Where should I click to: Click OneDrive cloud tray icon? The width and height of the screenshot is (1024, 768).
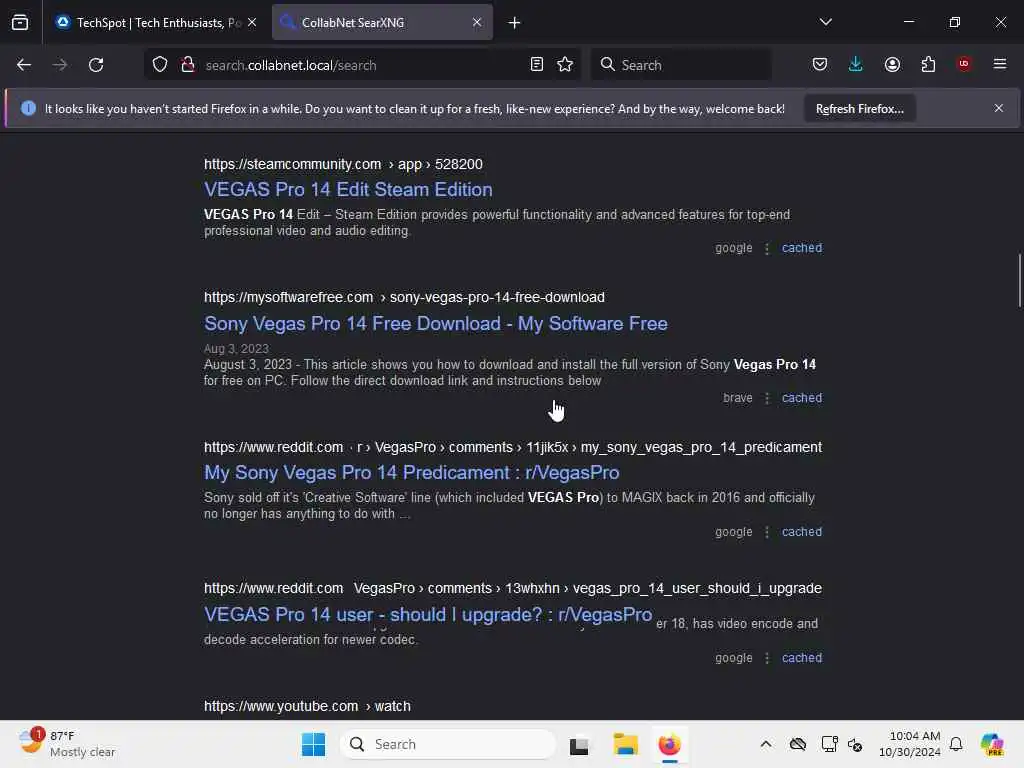pyautogui.click(x=798, y=744)
